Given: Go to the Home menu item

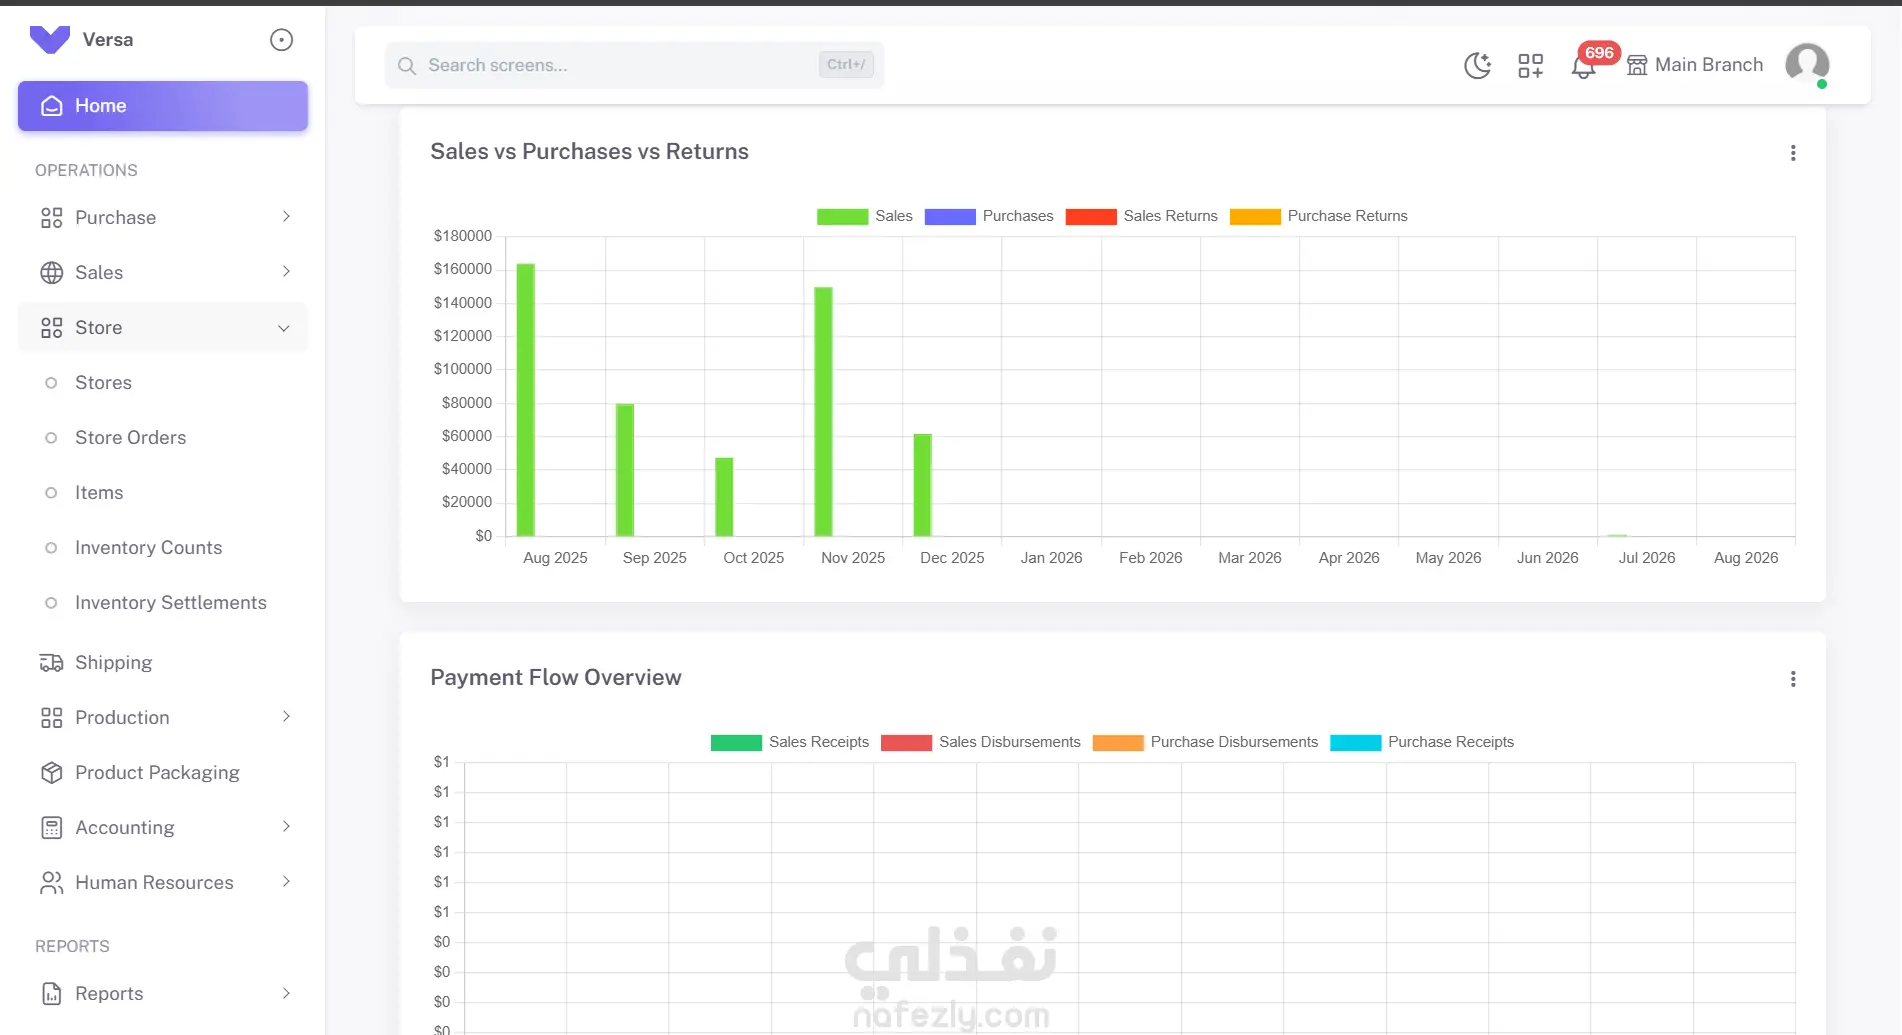Looking at the screenshot, I should (163, 106).
